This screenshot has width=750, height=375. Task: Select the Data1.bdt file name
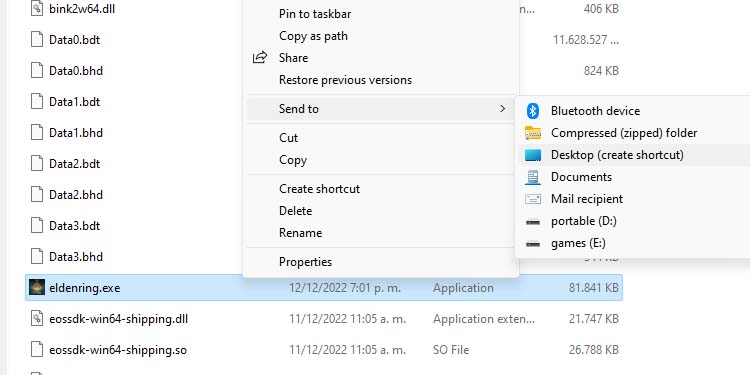point(74,102)
